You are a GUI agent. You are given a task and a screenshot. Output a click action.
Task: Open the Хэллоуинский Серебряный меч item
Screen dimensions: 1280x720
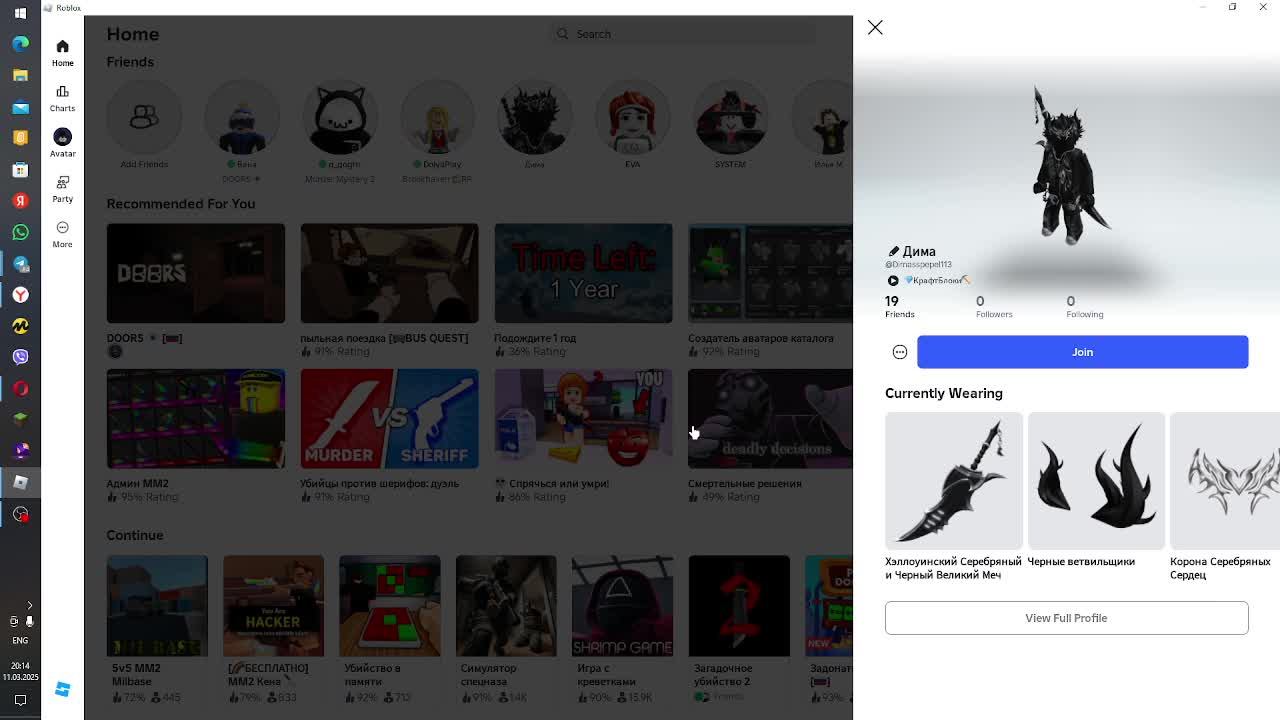954,481
